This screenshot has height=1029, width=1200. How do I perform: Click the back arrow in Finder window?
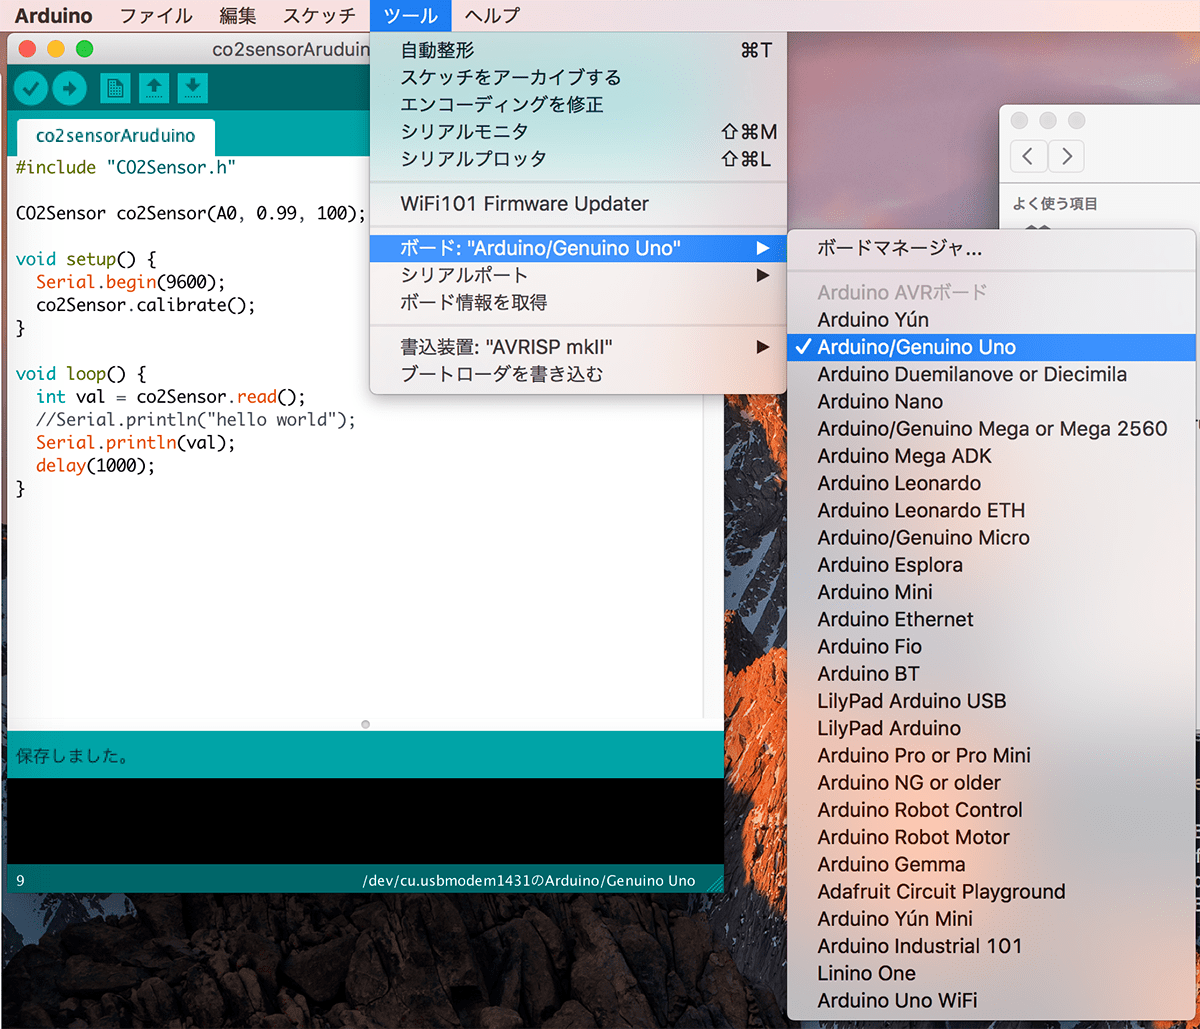coord(1029,156)
